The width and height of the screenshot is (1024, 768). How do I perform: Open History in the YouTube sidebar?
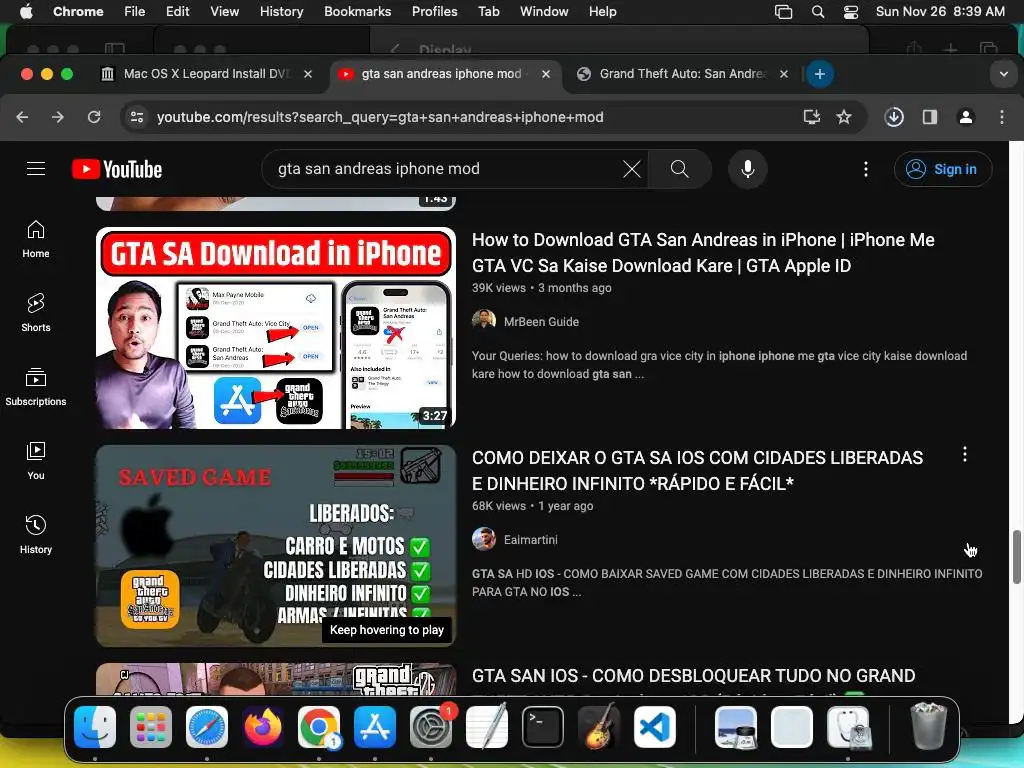coord(36,535)
